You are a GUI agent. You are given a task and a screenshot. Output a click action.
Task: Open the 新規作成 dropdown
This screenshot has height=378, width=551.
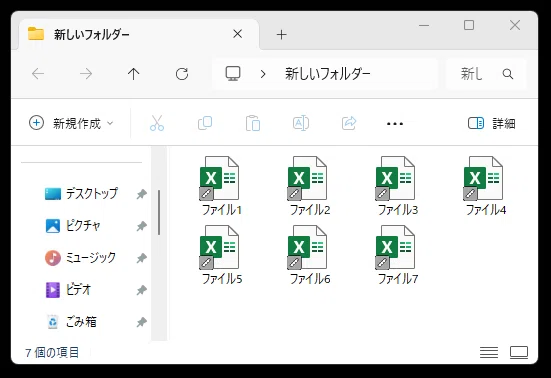pyautogui.click(x=71, y=123)
